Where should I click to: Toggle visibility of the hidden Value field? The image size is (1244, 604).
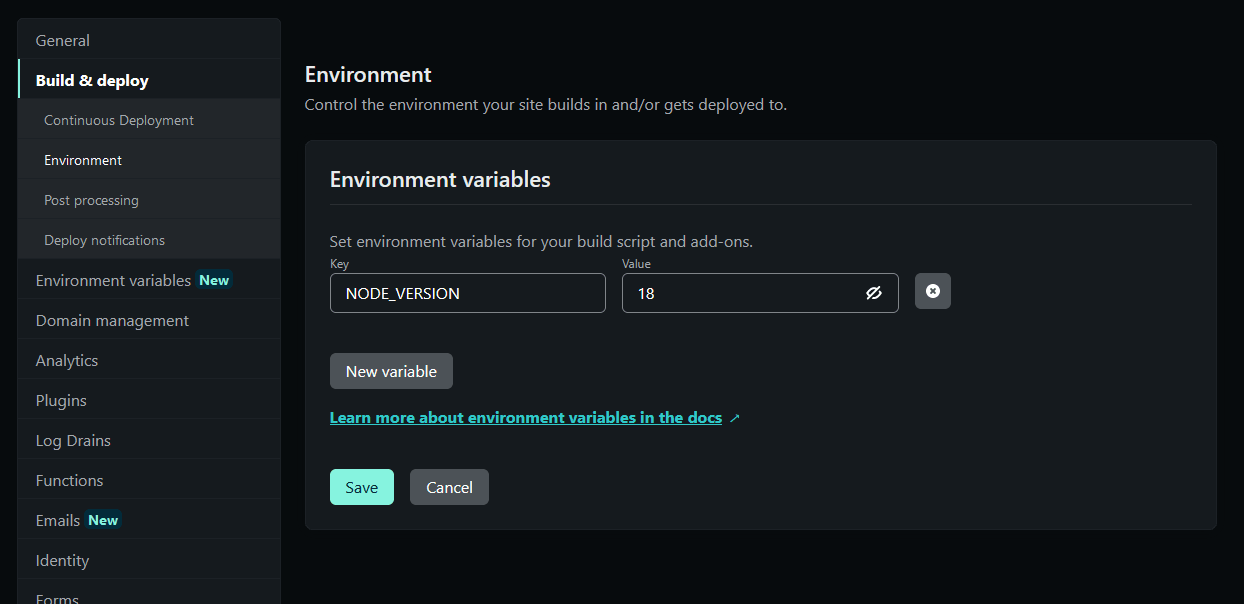click(x=874, y=292)
